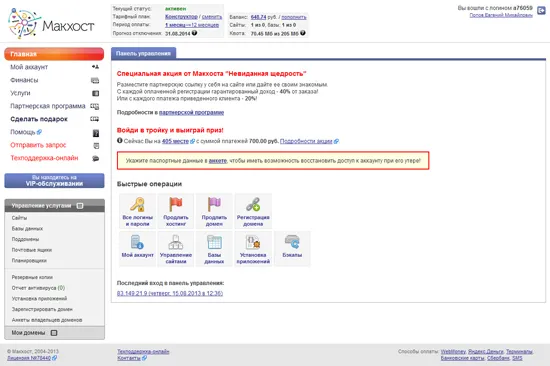Image resolution: width=550 pixels, height=366 pixels.
Task: Open the 'Управление сайтами' icon
Action: (x=176, y=242)
